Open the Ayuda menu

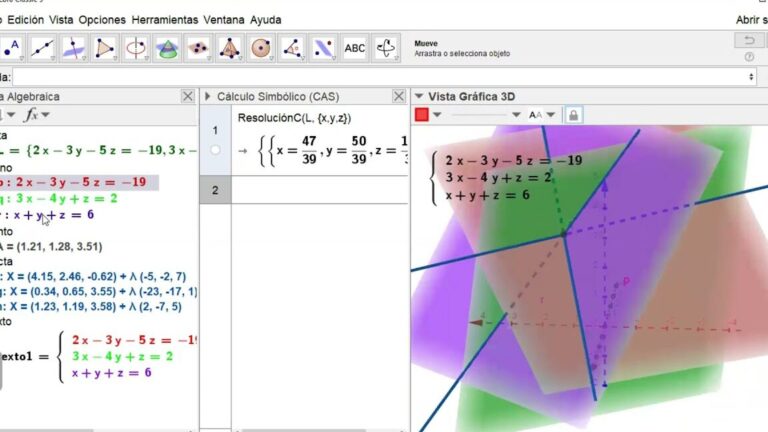pos(265,20)
